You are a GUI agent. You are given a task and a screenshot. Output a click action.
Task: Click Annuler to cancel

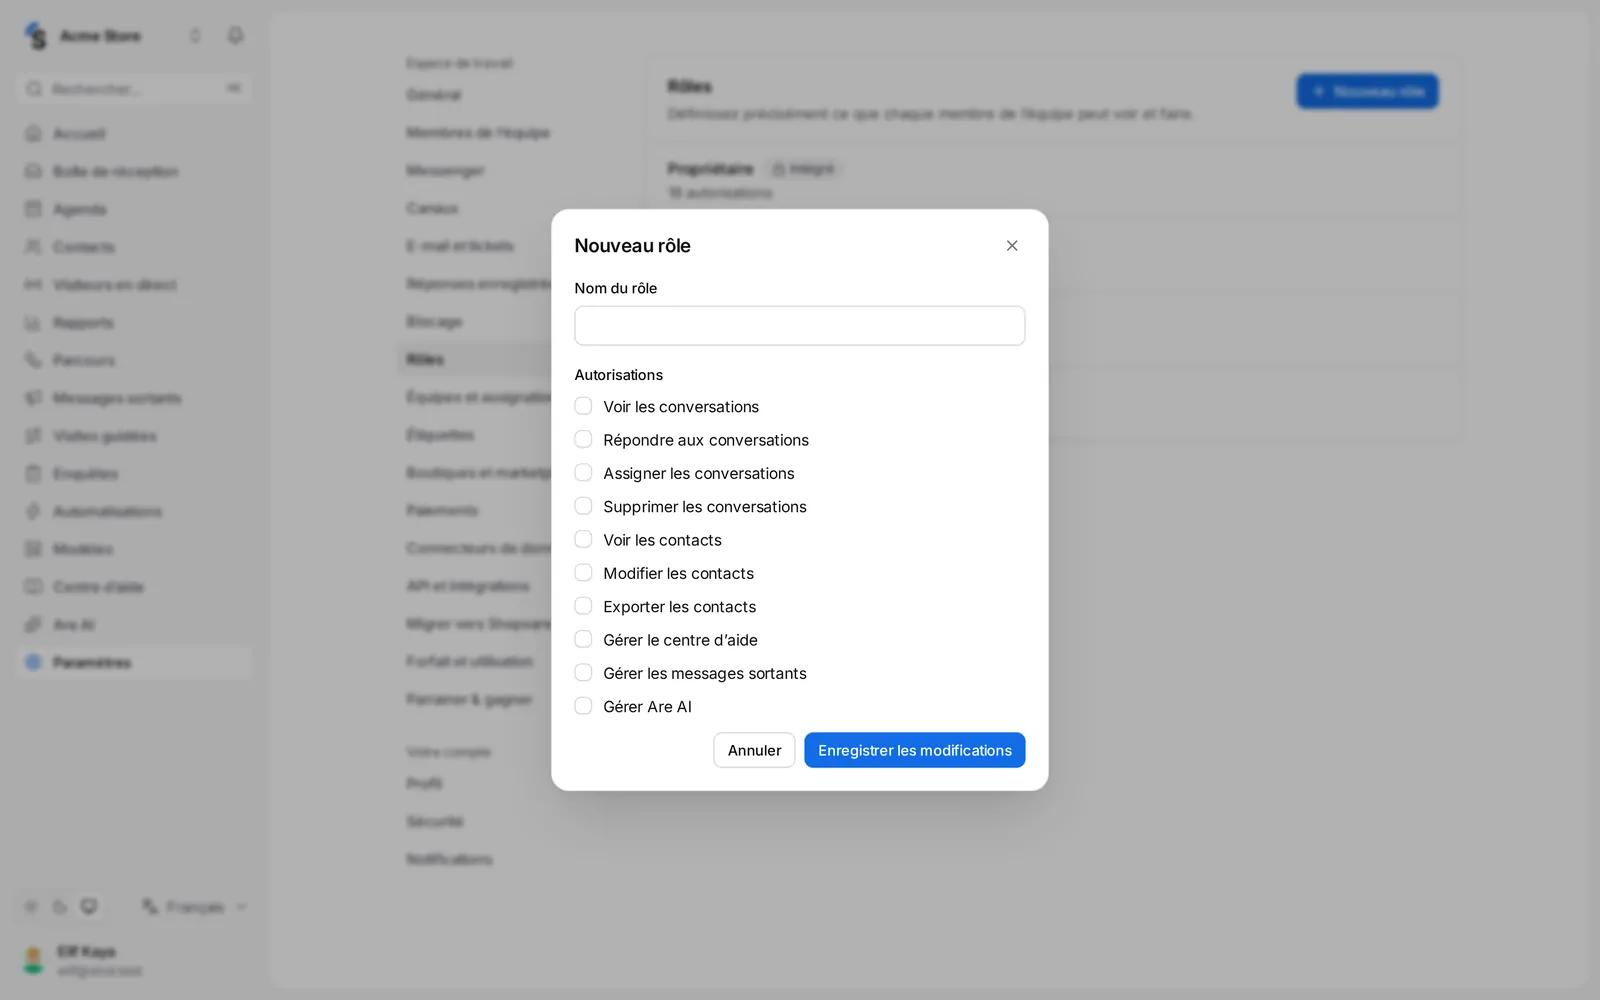coord(754,750)
